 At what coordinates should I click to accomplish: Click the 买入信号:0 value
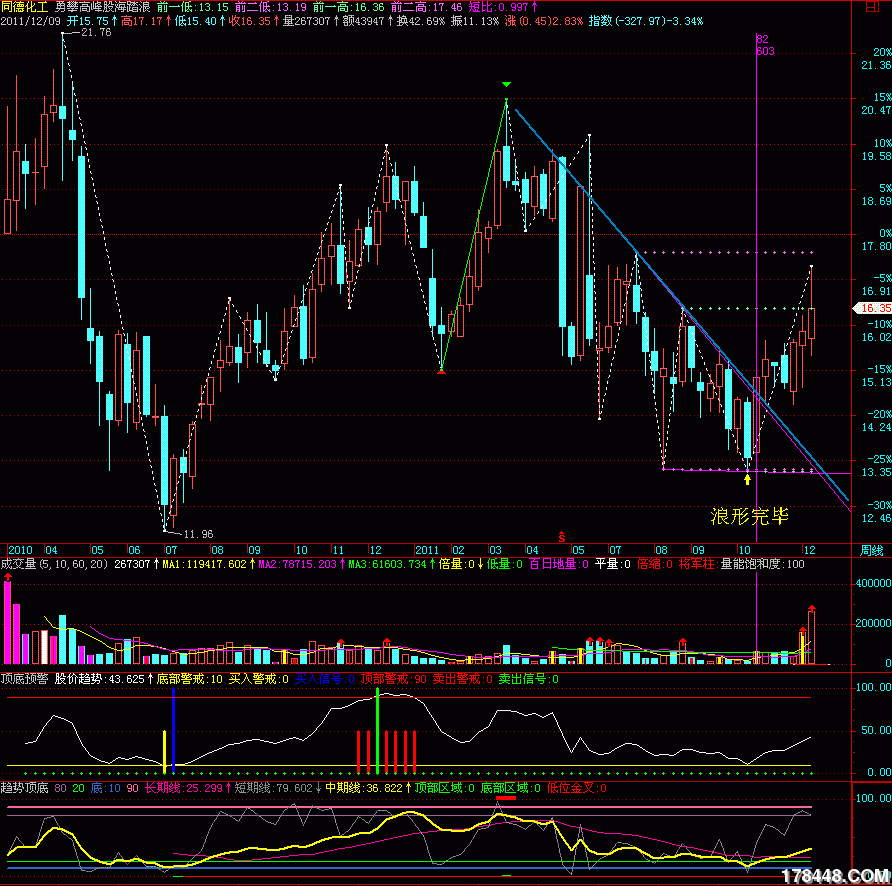[324, 679]
